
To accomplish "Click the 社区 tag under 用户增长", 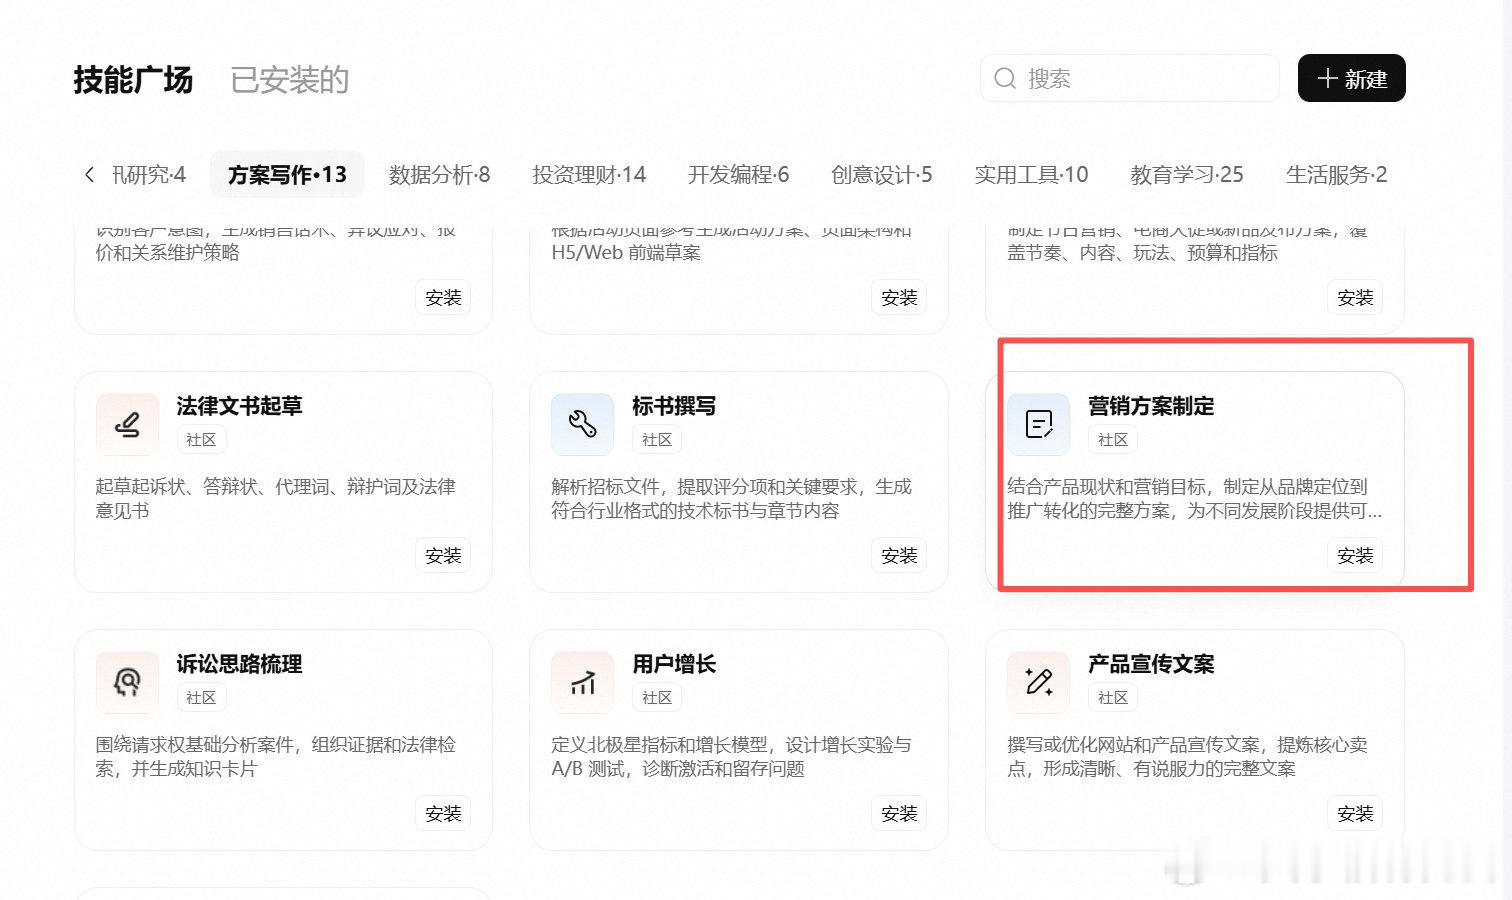I will point(657,698).
